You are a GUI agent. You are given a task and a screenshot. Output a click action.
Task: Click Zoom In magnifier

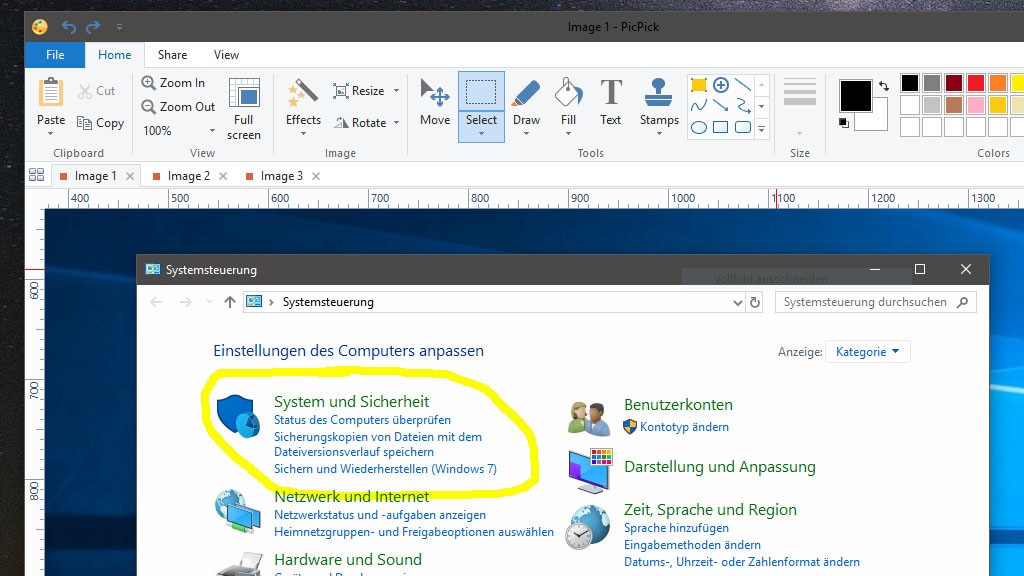point(149,83)
